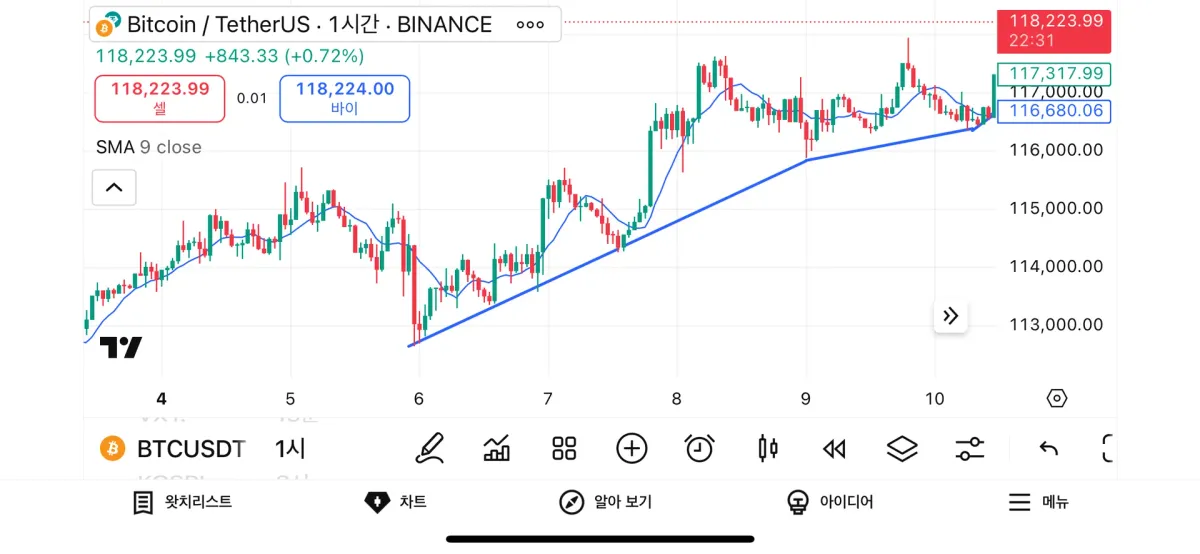Open chart settings sliders icon
The width and height of the screenshot is (1200, 554).
coord(969,448)
